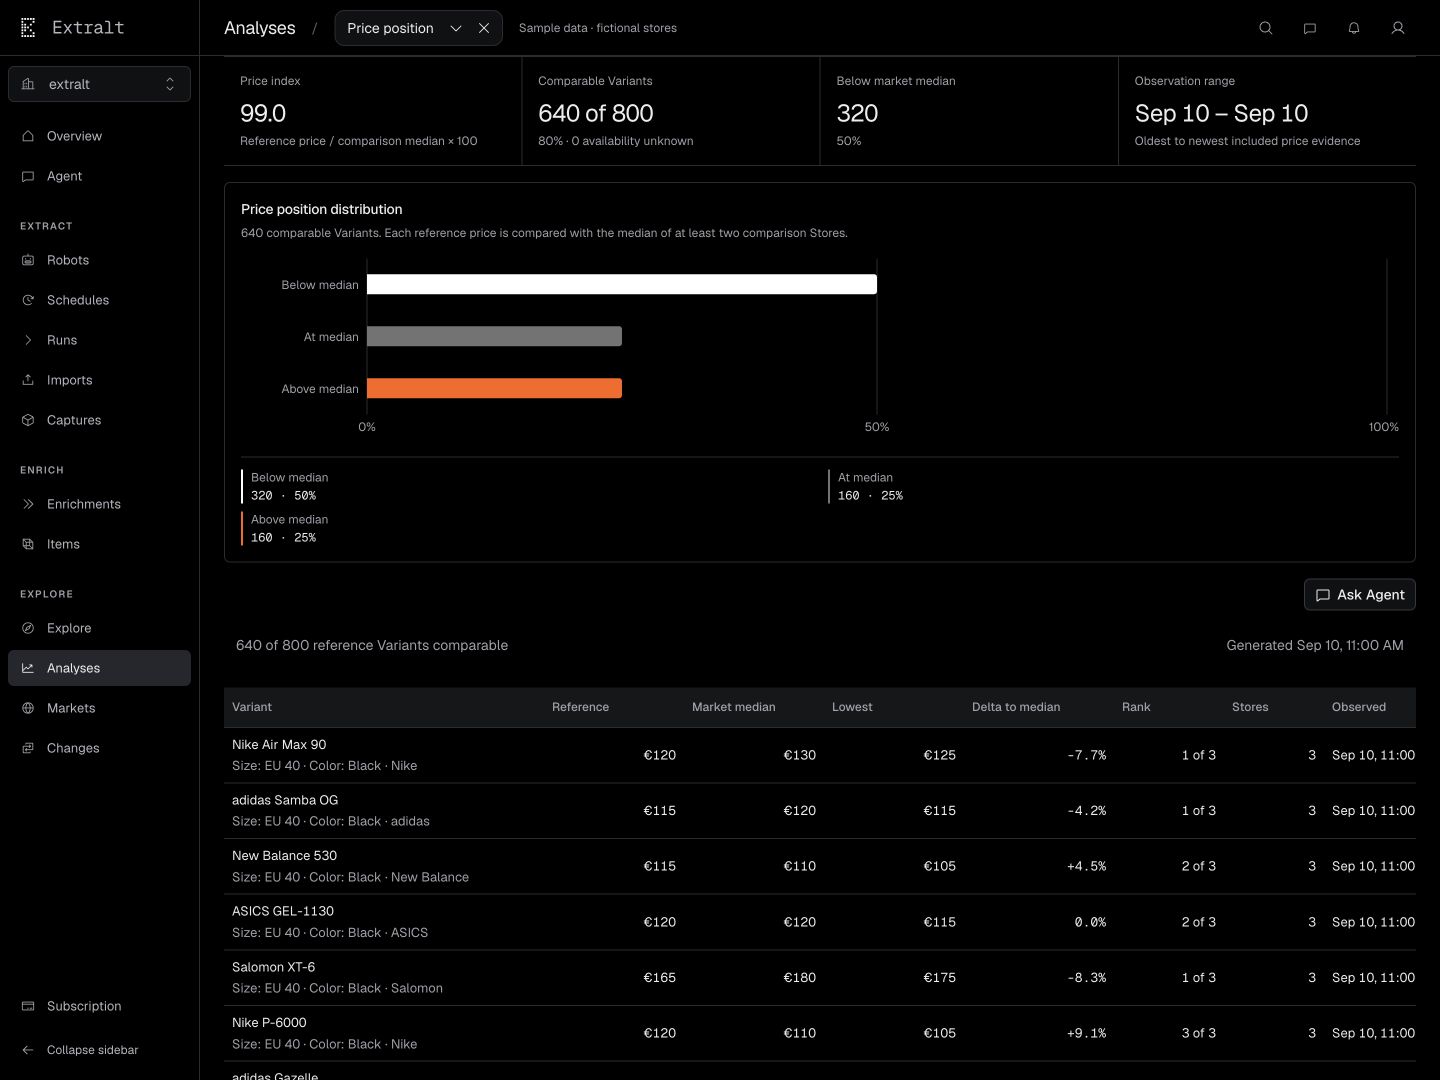Expand the Price position dropdown chevron
The width and height of the screenshot is (1440, 1080).
coord(456,28)
